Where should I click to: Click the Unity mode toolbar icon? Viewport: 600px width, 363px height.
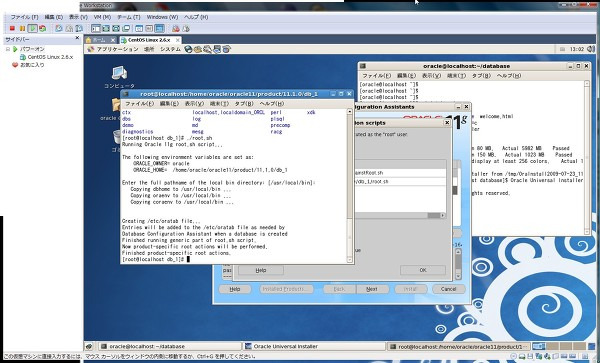click(126, 28)
